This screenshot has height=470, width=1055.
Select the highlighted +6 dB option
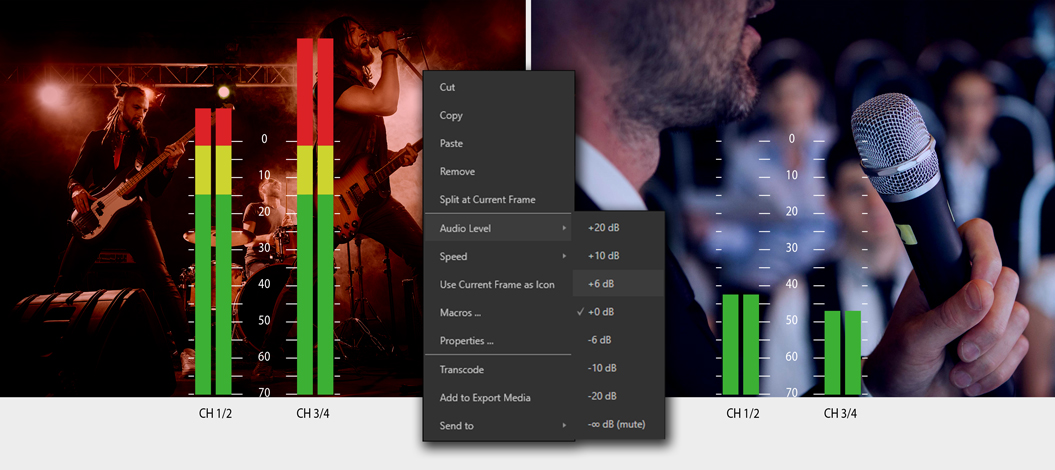pos(602,284)
